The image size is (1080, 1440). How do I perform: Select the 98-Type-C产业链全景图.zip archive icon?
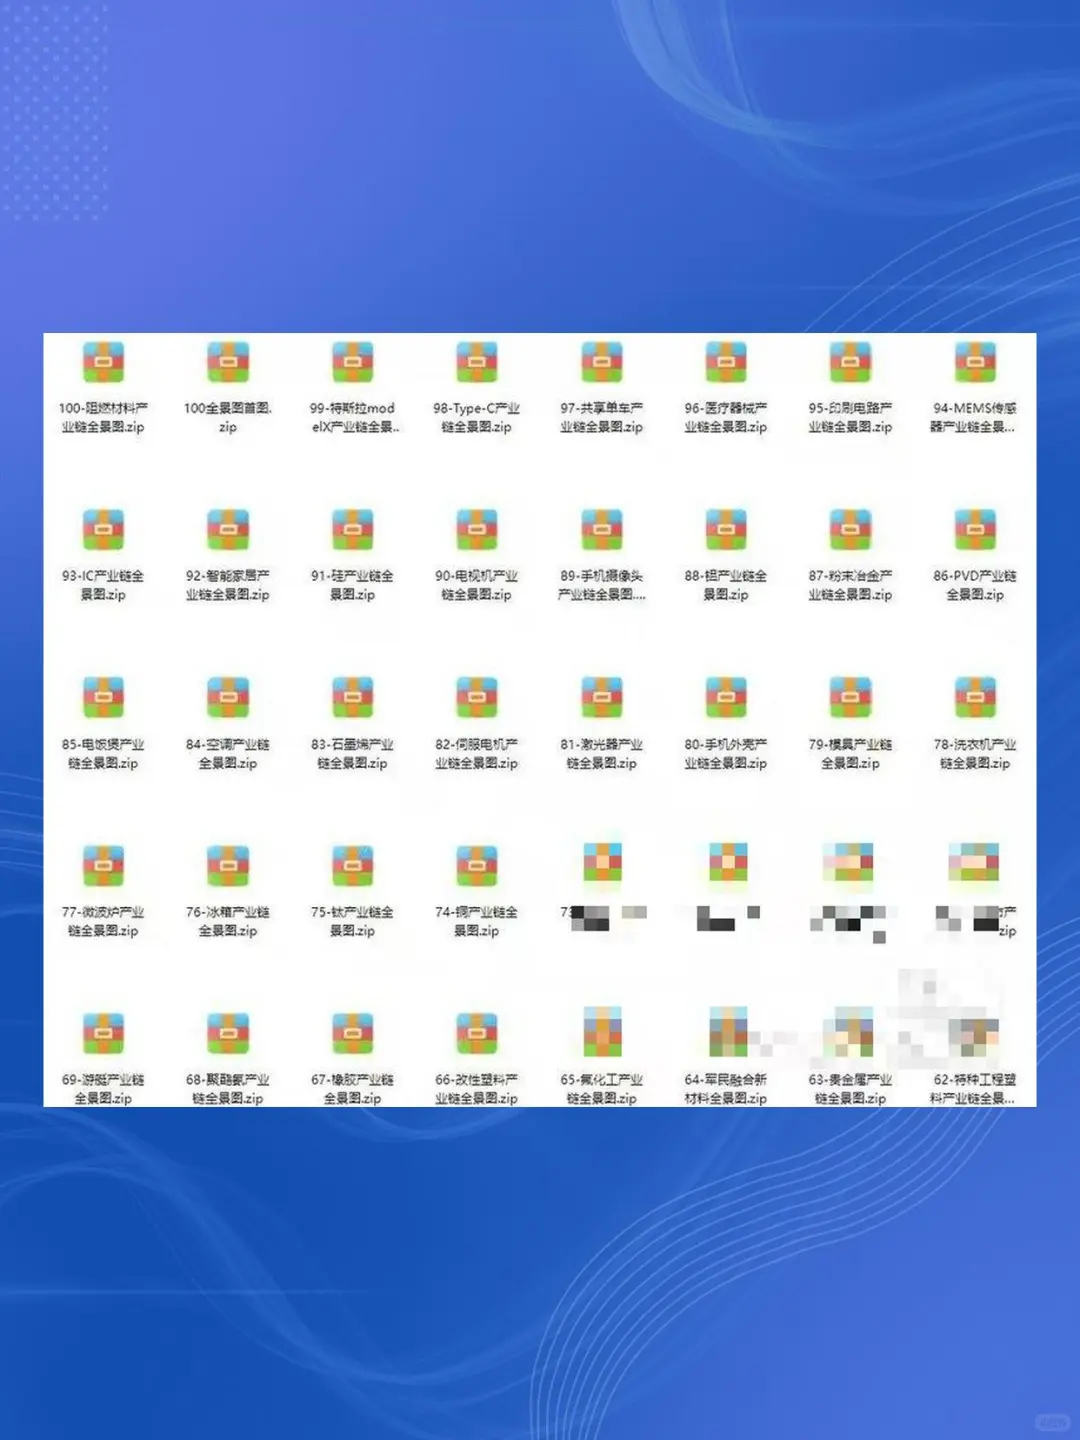point(477,362)
